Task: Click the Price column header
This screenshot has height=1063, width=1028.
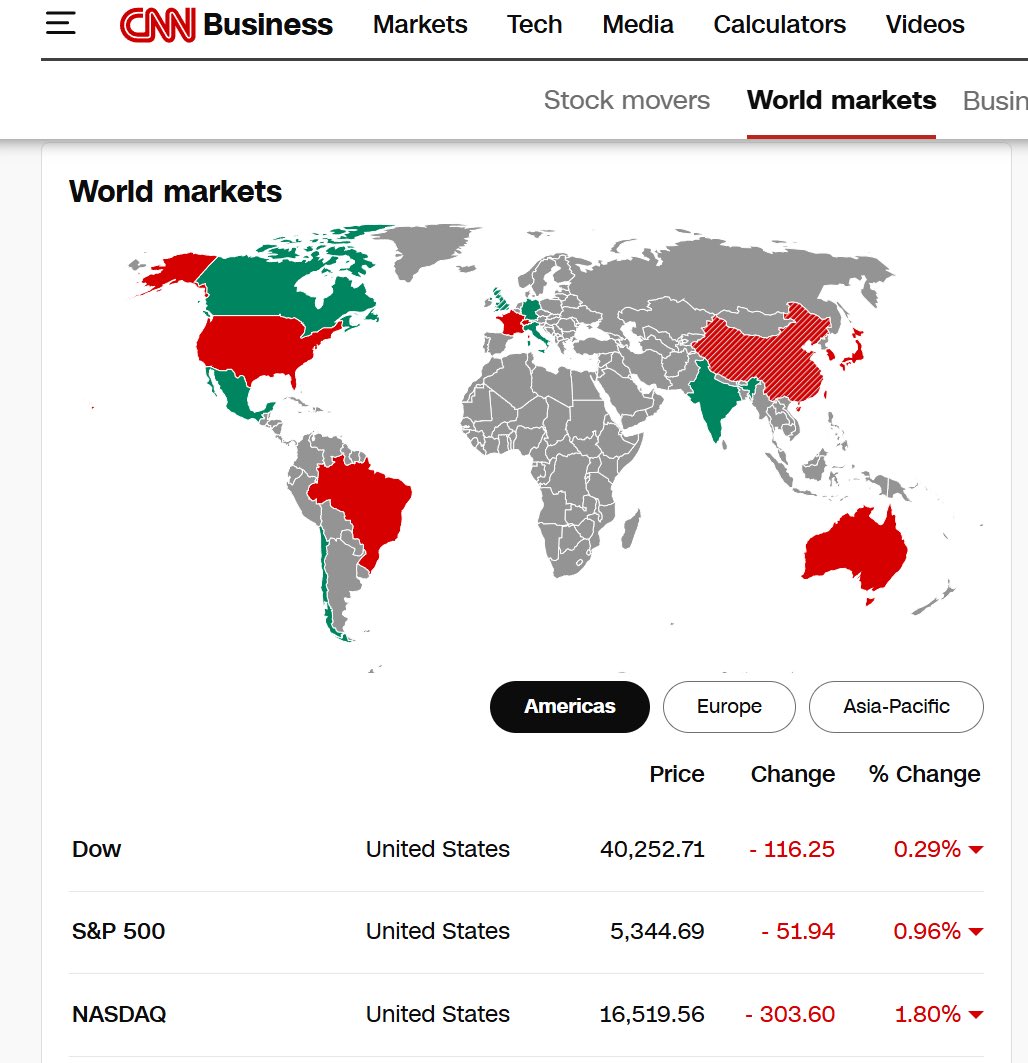Action: 677,774
